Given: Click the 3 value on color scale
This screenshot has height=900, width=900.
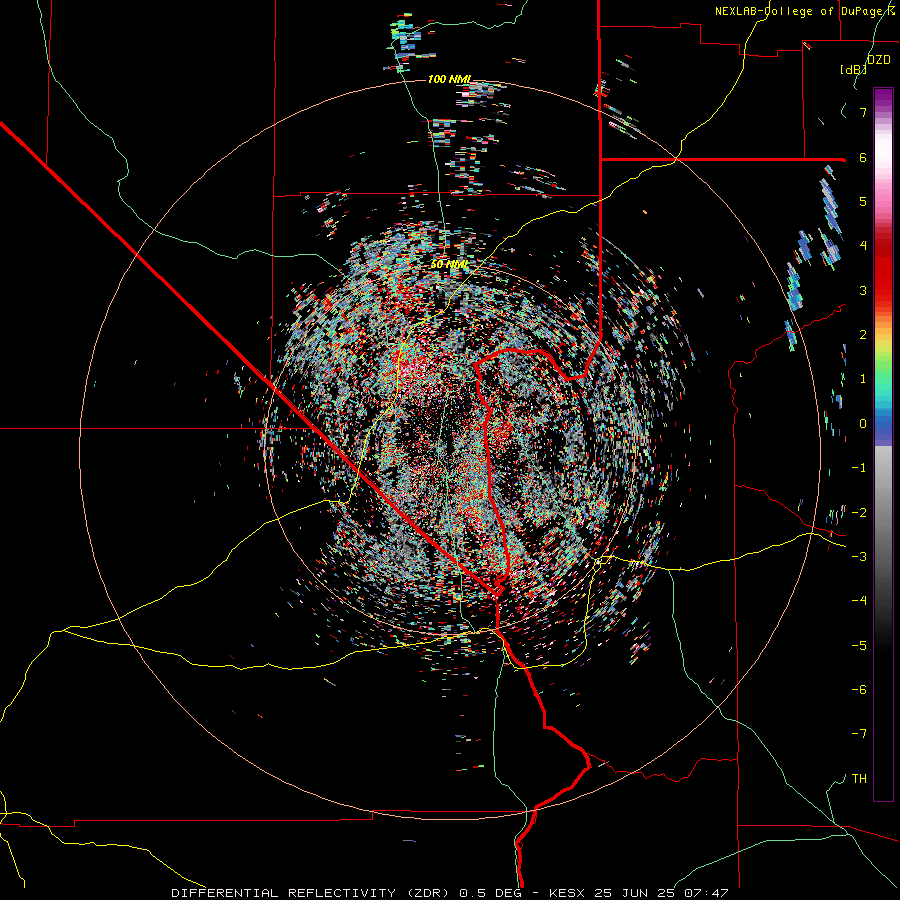Looking at the screenshot, I should 863,290.
